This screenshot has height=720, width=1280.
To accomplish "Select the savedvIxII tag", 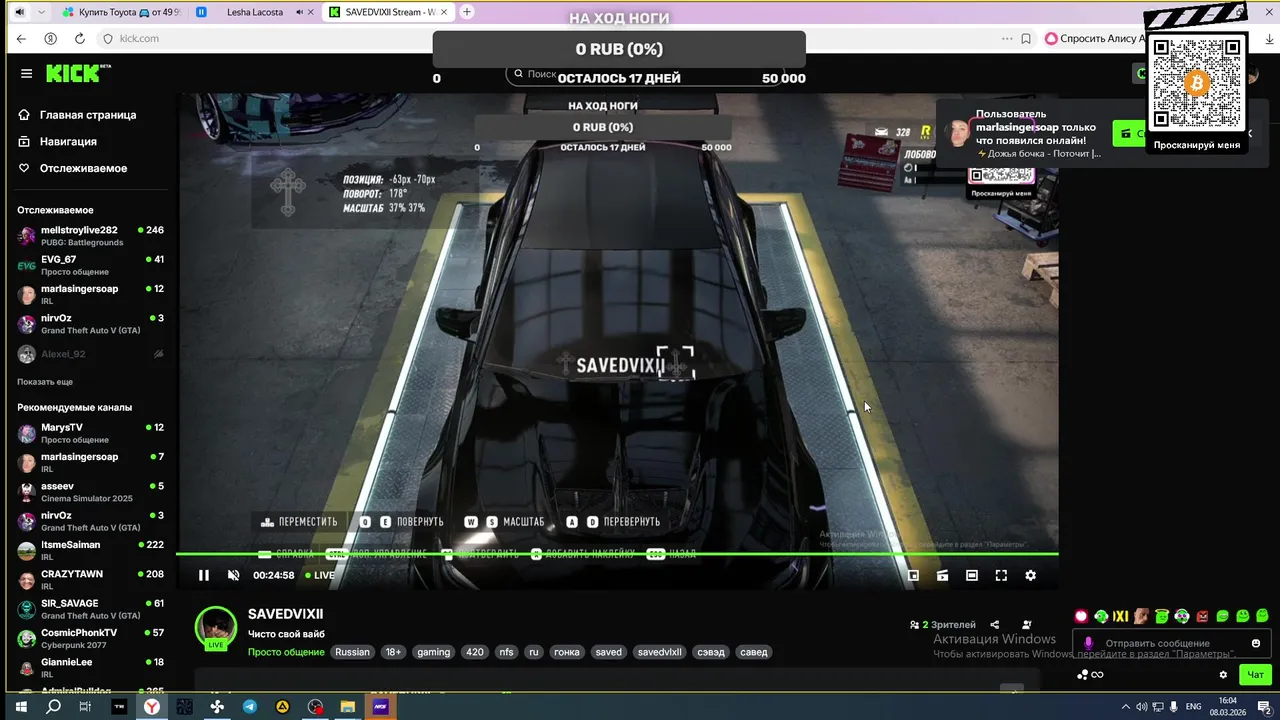I will pyautogui.click(x=660, y=652).
